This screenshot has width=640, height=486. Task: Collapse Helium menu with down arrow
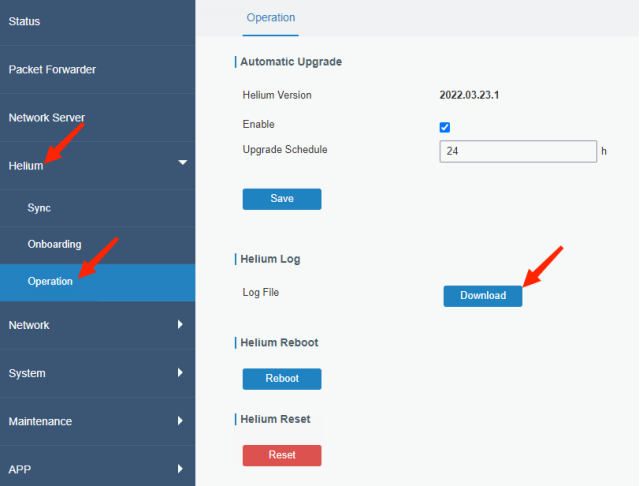[x=182, y=162]
